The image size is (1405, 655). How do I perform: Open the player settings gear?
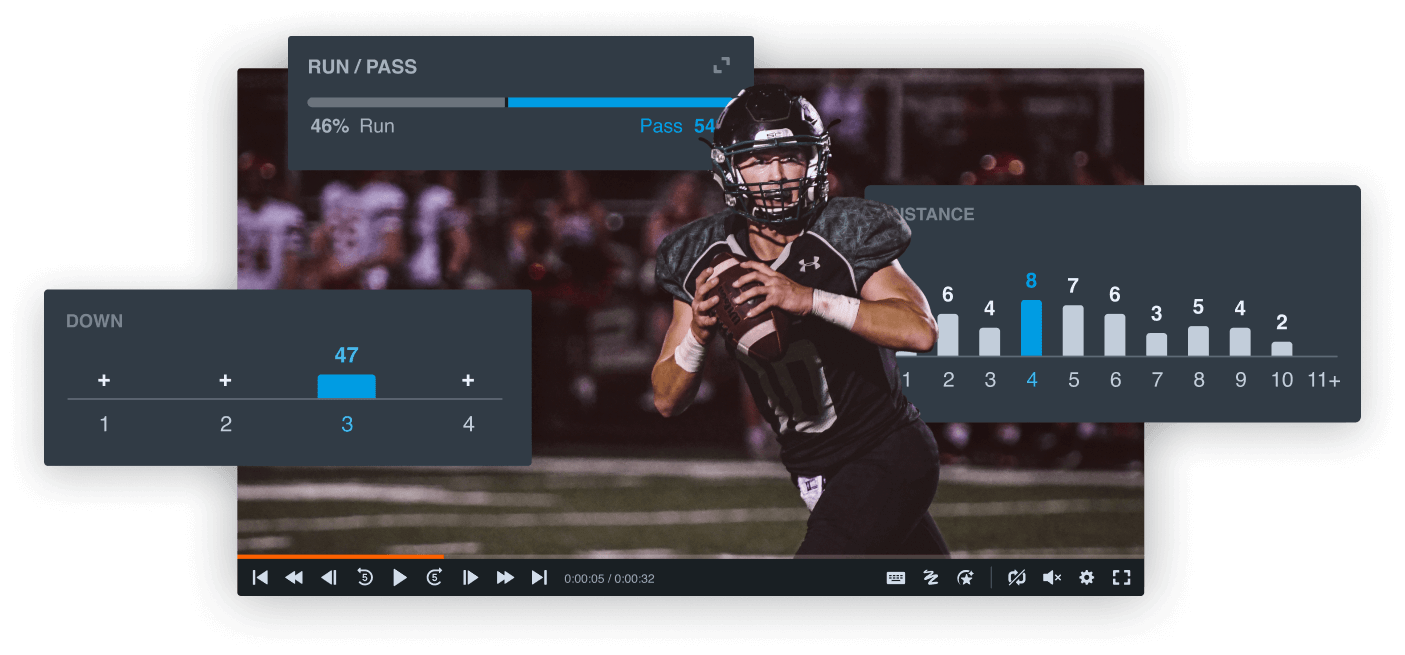click(x=1087, y=578)
